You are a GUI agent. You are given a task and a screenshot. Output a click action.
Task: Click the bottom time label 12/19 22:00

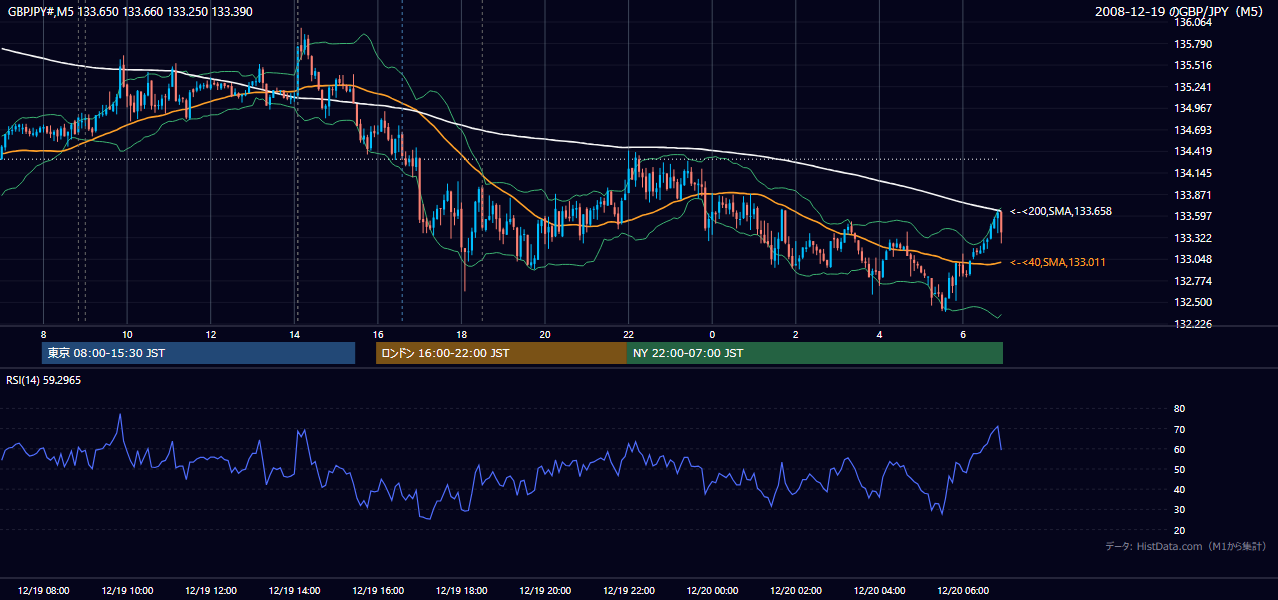628,591
